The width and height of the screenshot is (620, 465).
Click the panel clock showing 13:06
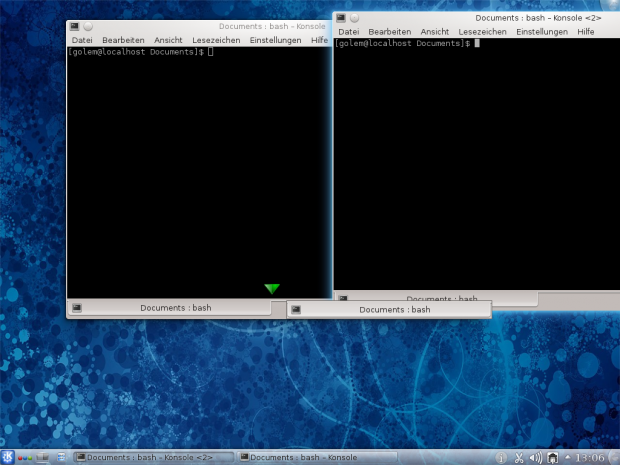590,458
